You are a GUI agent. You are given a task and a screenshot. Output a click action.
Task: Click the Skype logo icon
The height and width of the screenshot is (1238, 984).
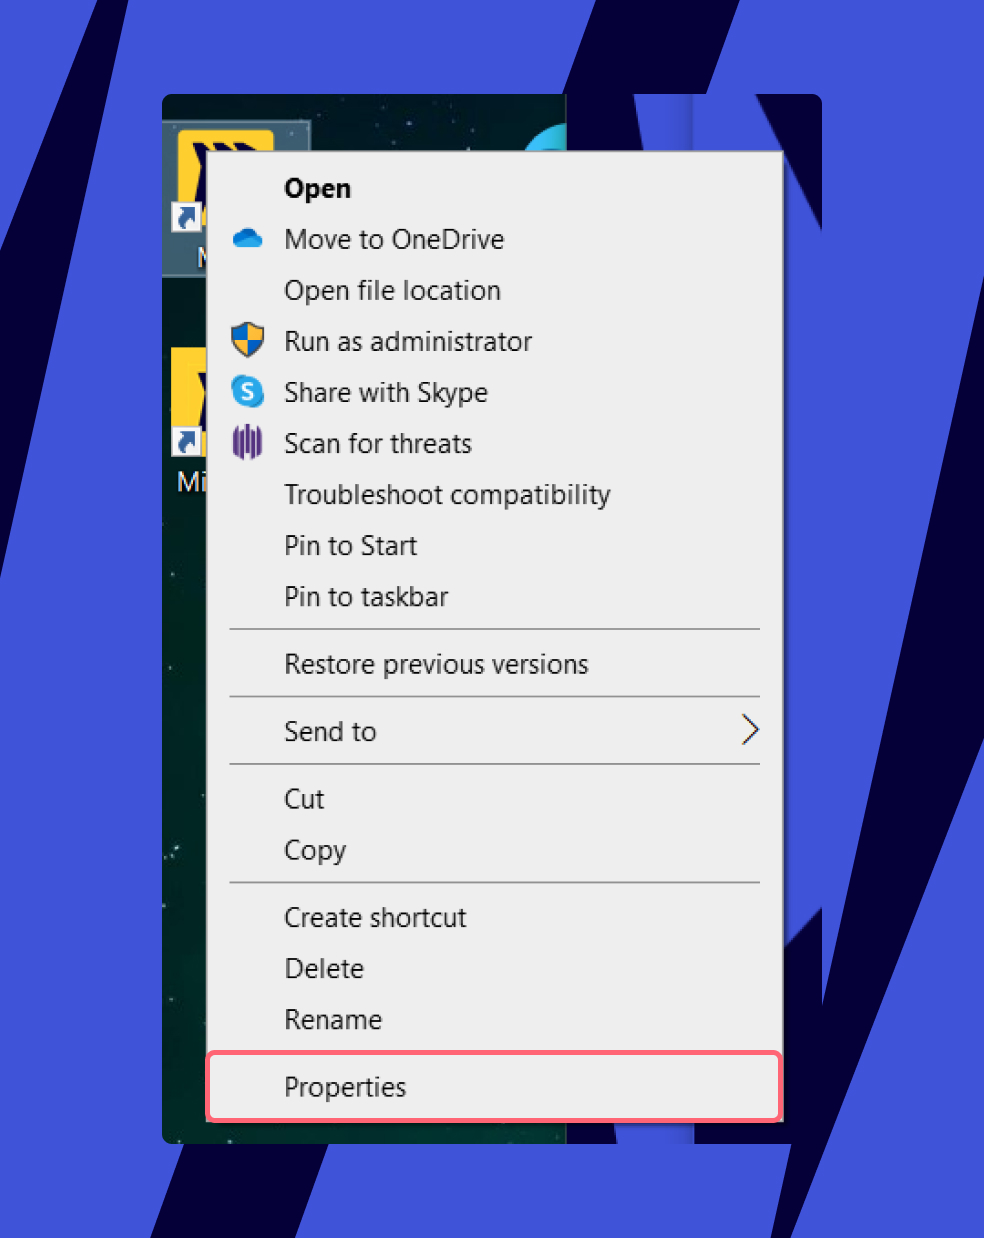(247, 392)
